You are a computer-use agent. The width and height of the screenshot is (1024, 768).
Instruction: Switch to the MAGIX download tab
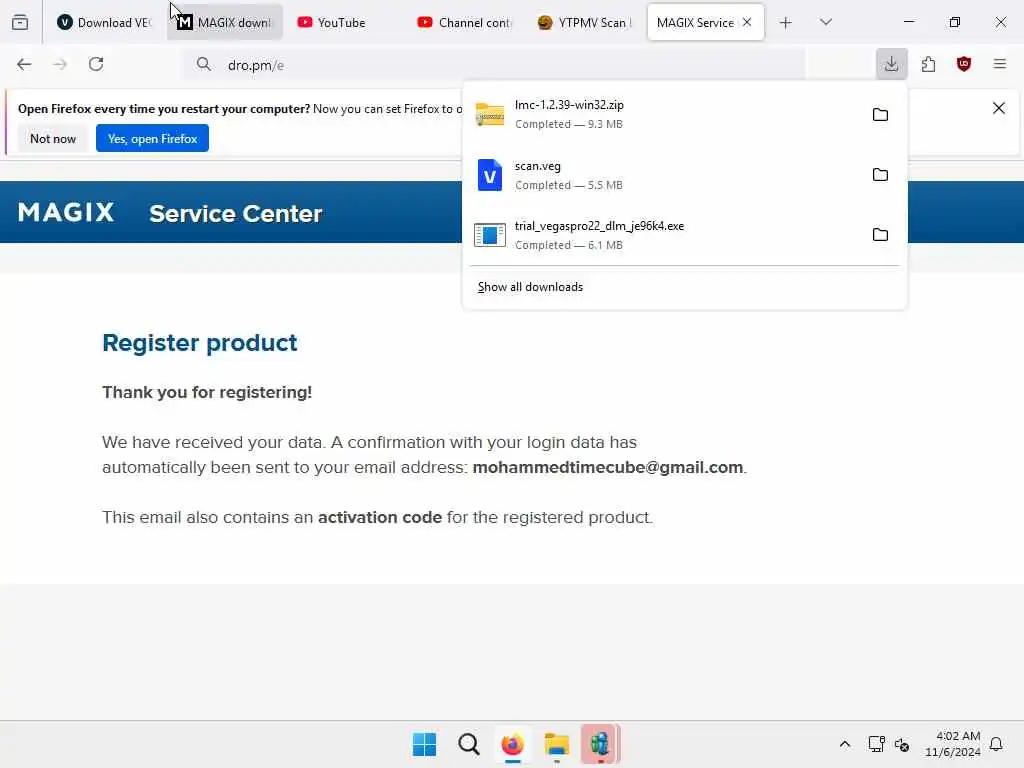pos(225,22)
